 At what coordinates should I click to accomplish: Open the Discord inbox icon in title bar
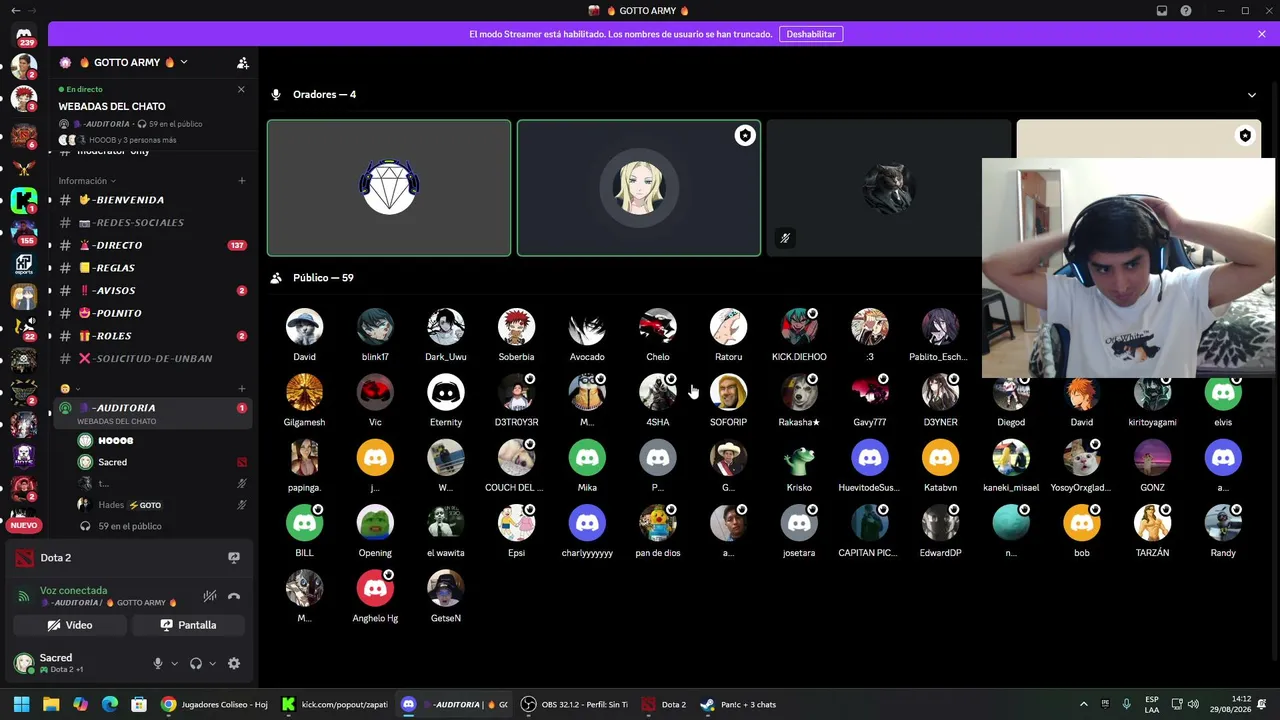1162,11
